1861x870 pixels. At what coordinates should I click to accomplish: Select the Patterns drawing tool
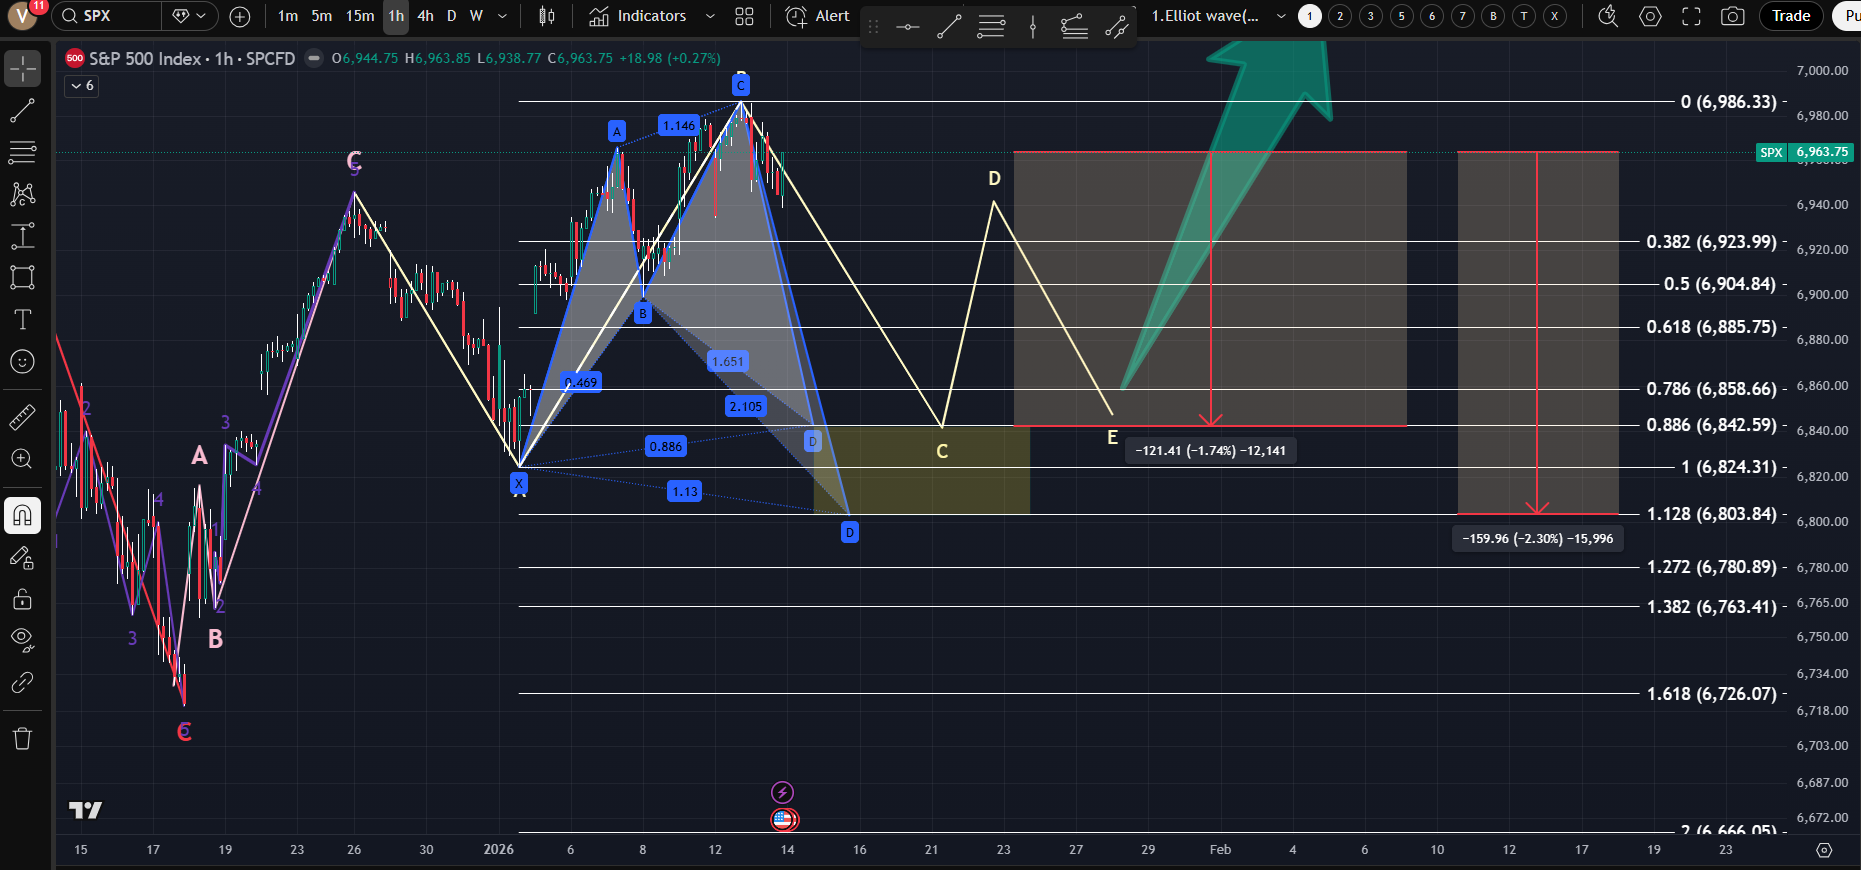coord(22,194)
